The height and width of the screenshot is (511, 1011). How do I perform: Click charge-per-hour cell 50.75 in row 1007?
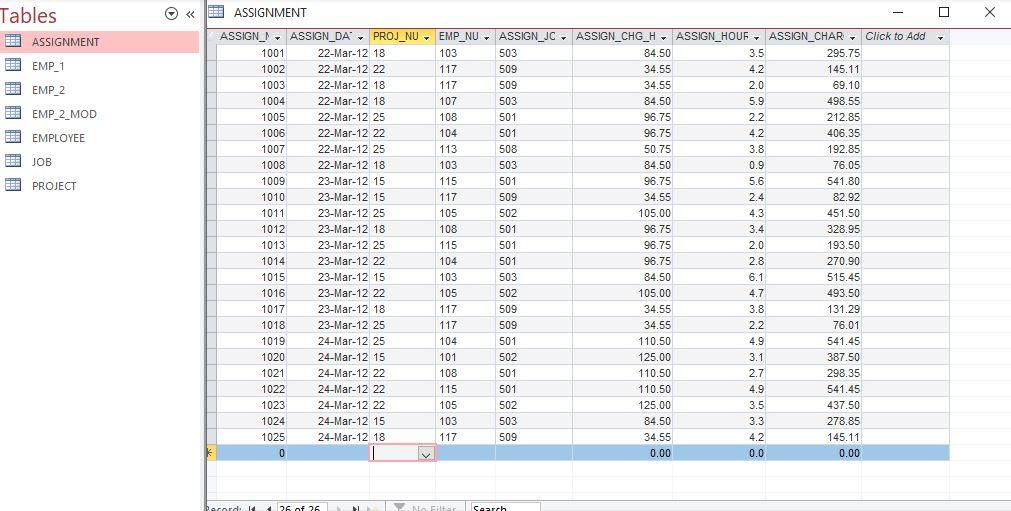622,149
